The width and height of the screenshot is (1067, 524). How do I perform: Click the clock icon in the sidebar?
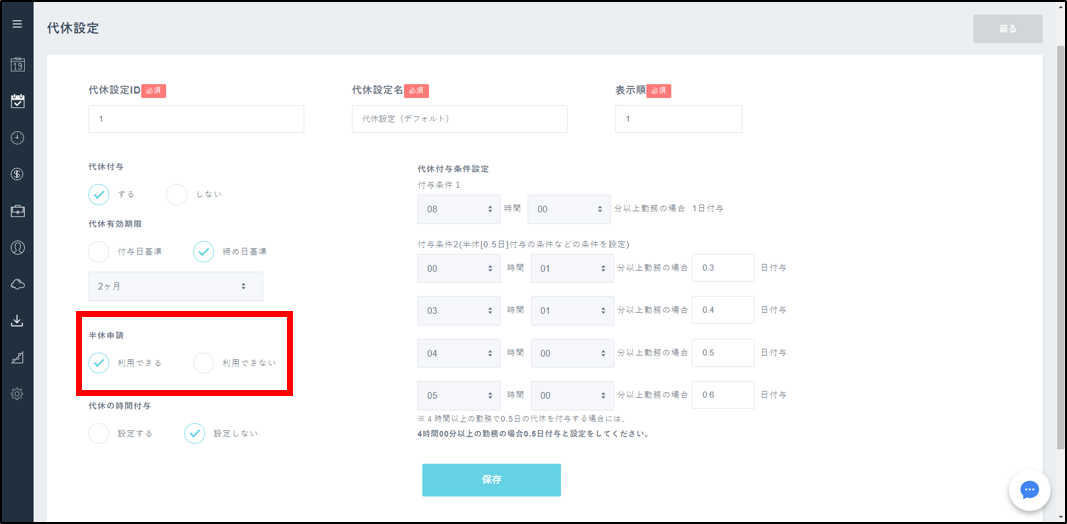(x=17, y=137)
